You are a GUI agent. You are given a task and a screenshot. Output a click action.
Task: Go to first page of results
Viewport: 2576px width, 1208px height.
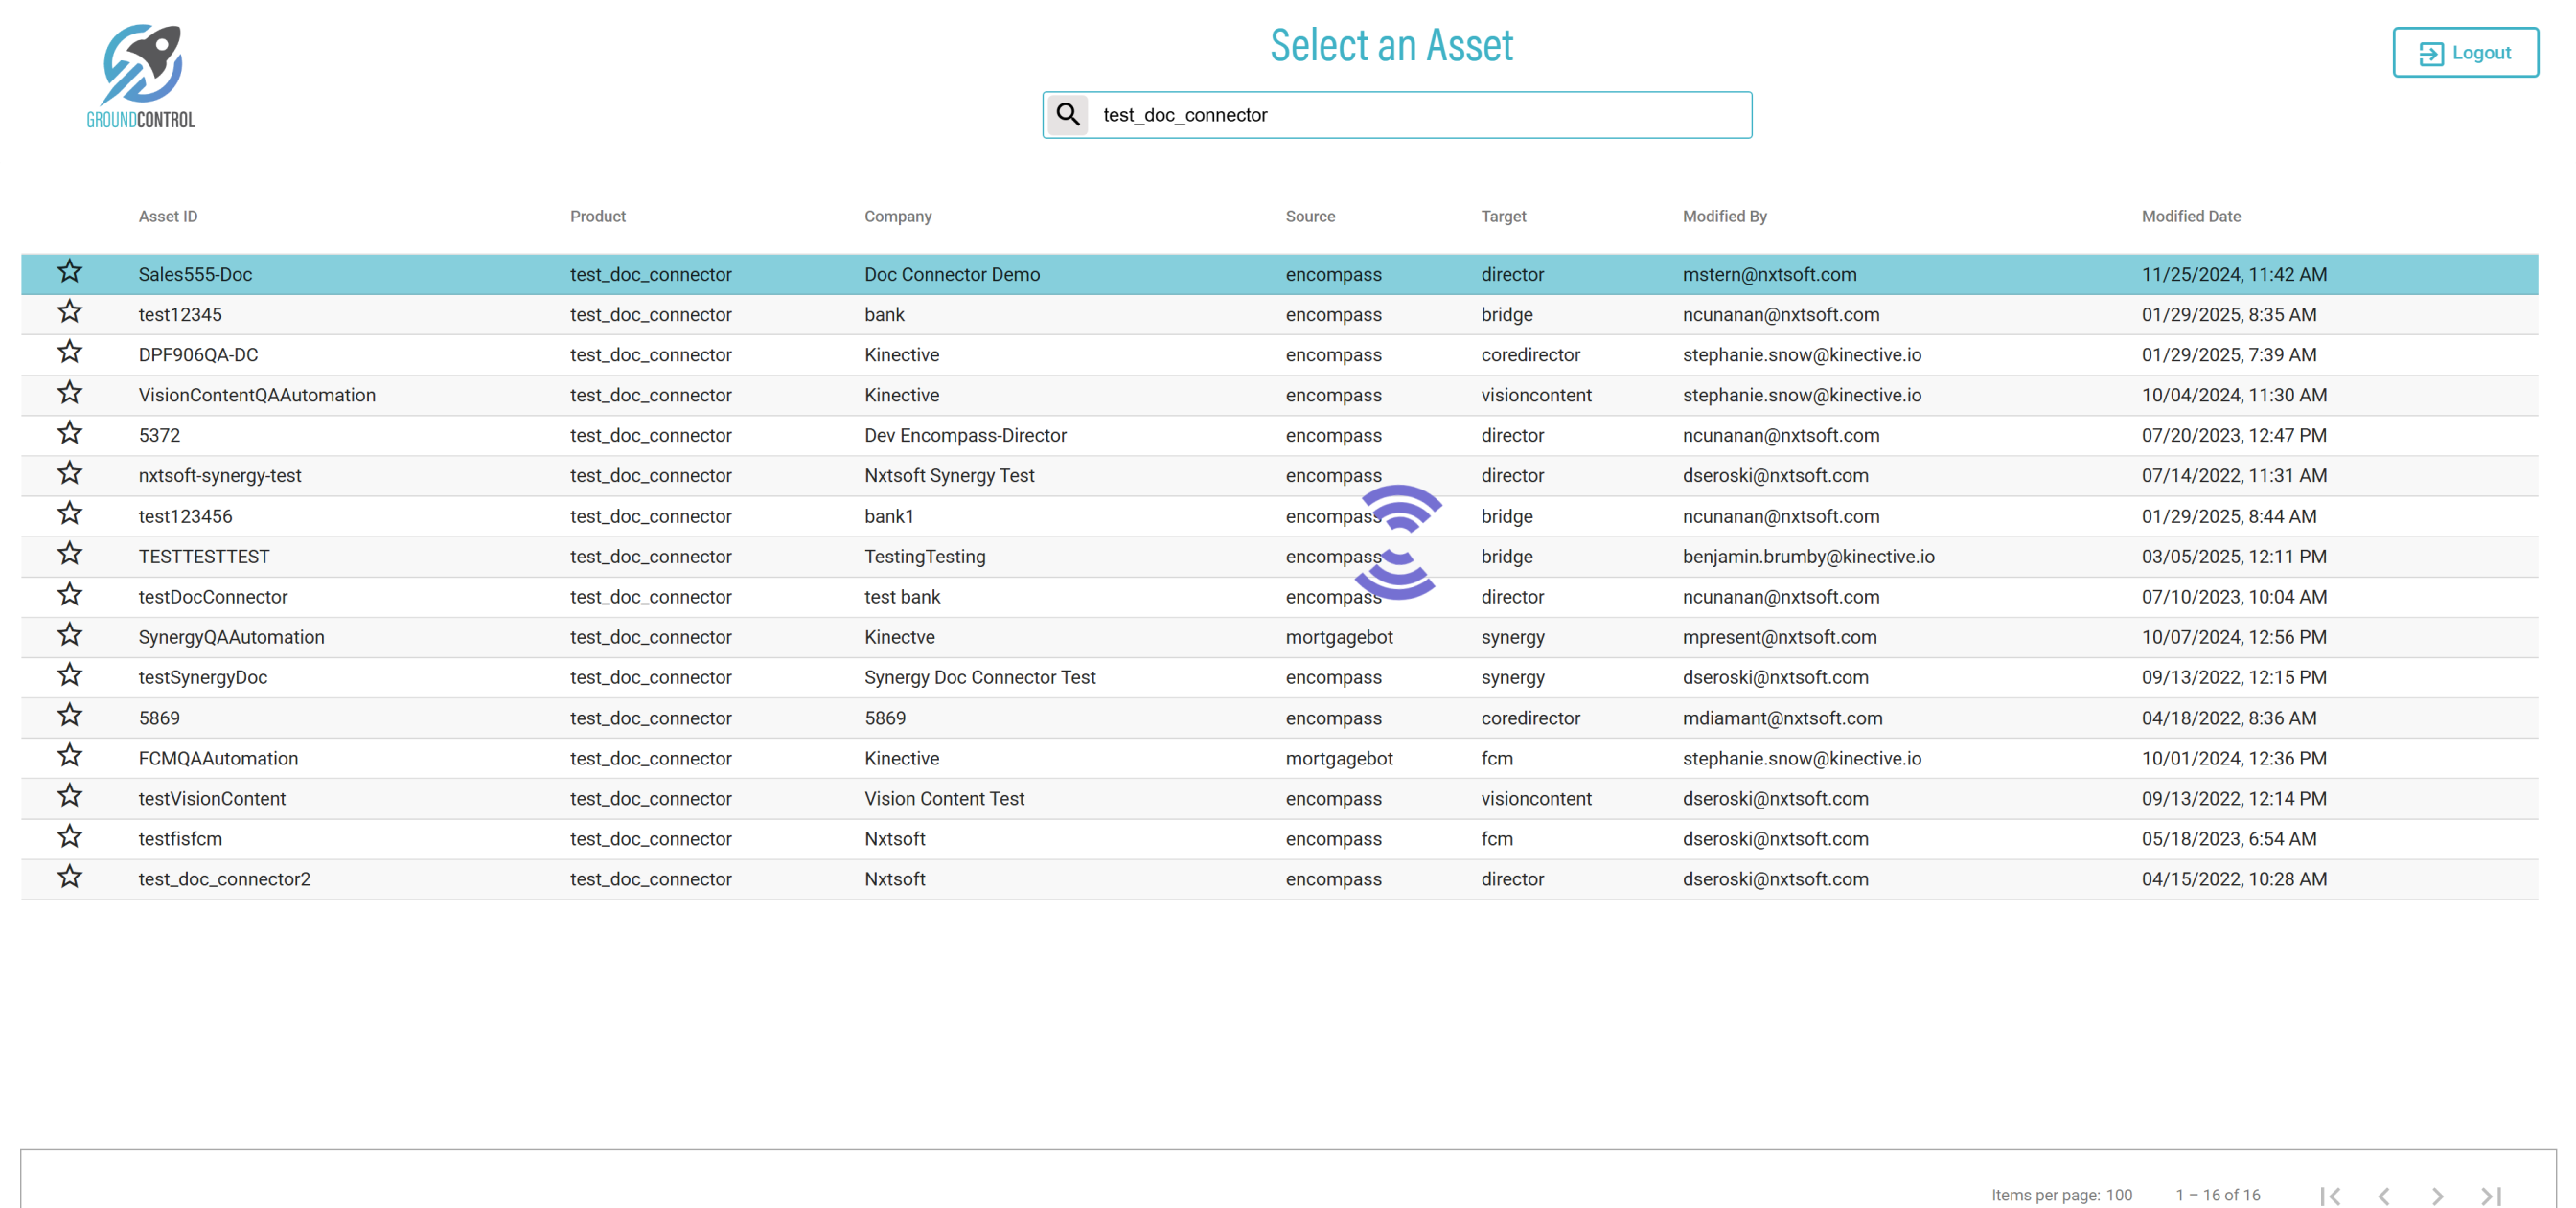[x=2330, y=1195]
